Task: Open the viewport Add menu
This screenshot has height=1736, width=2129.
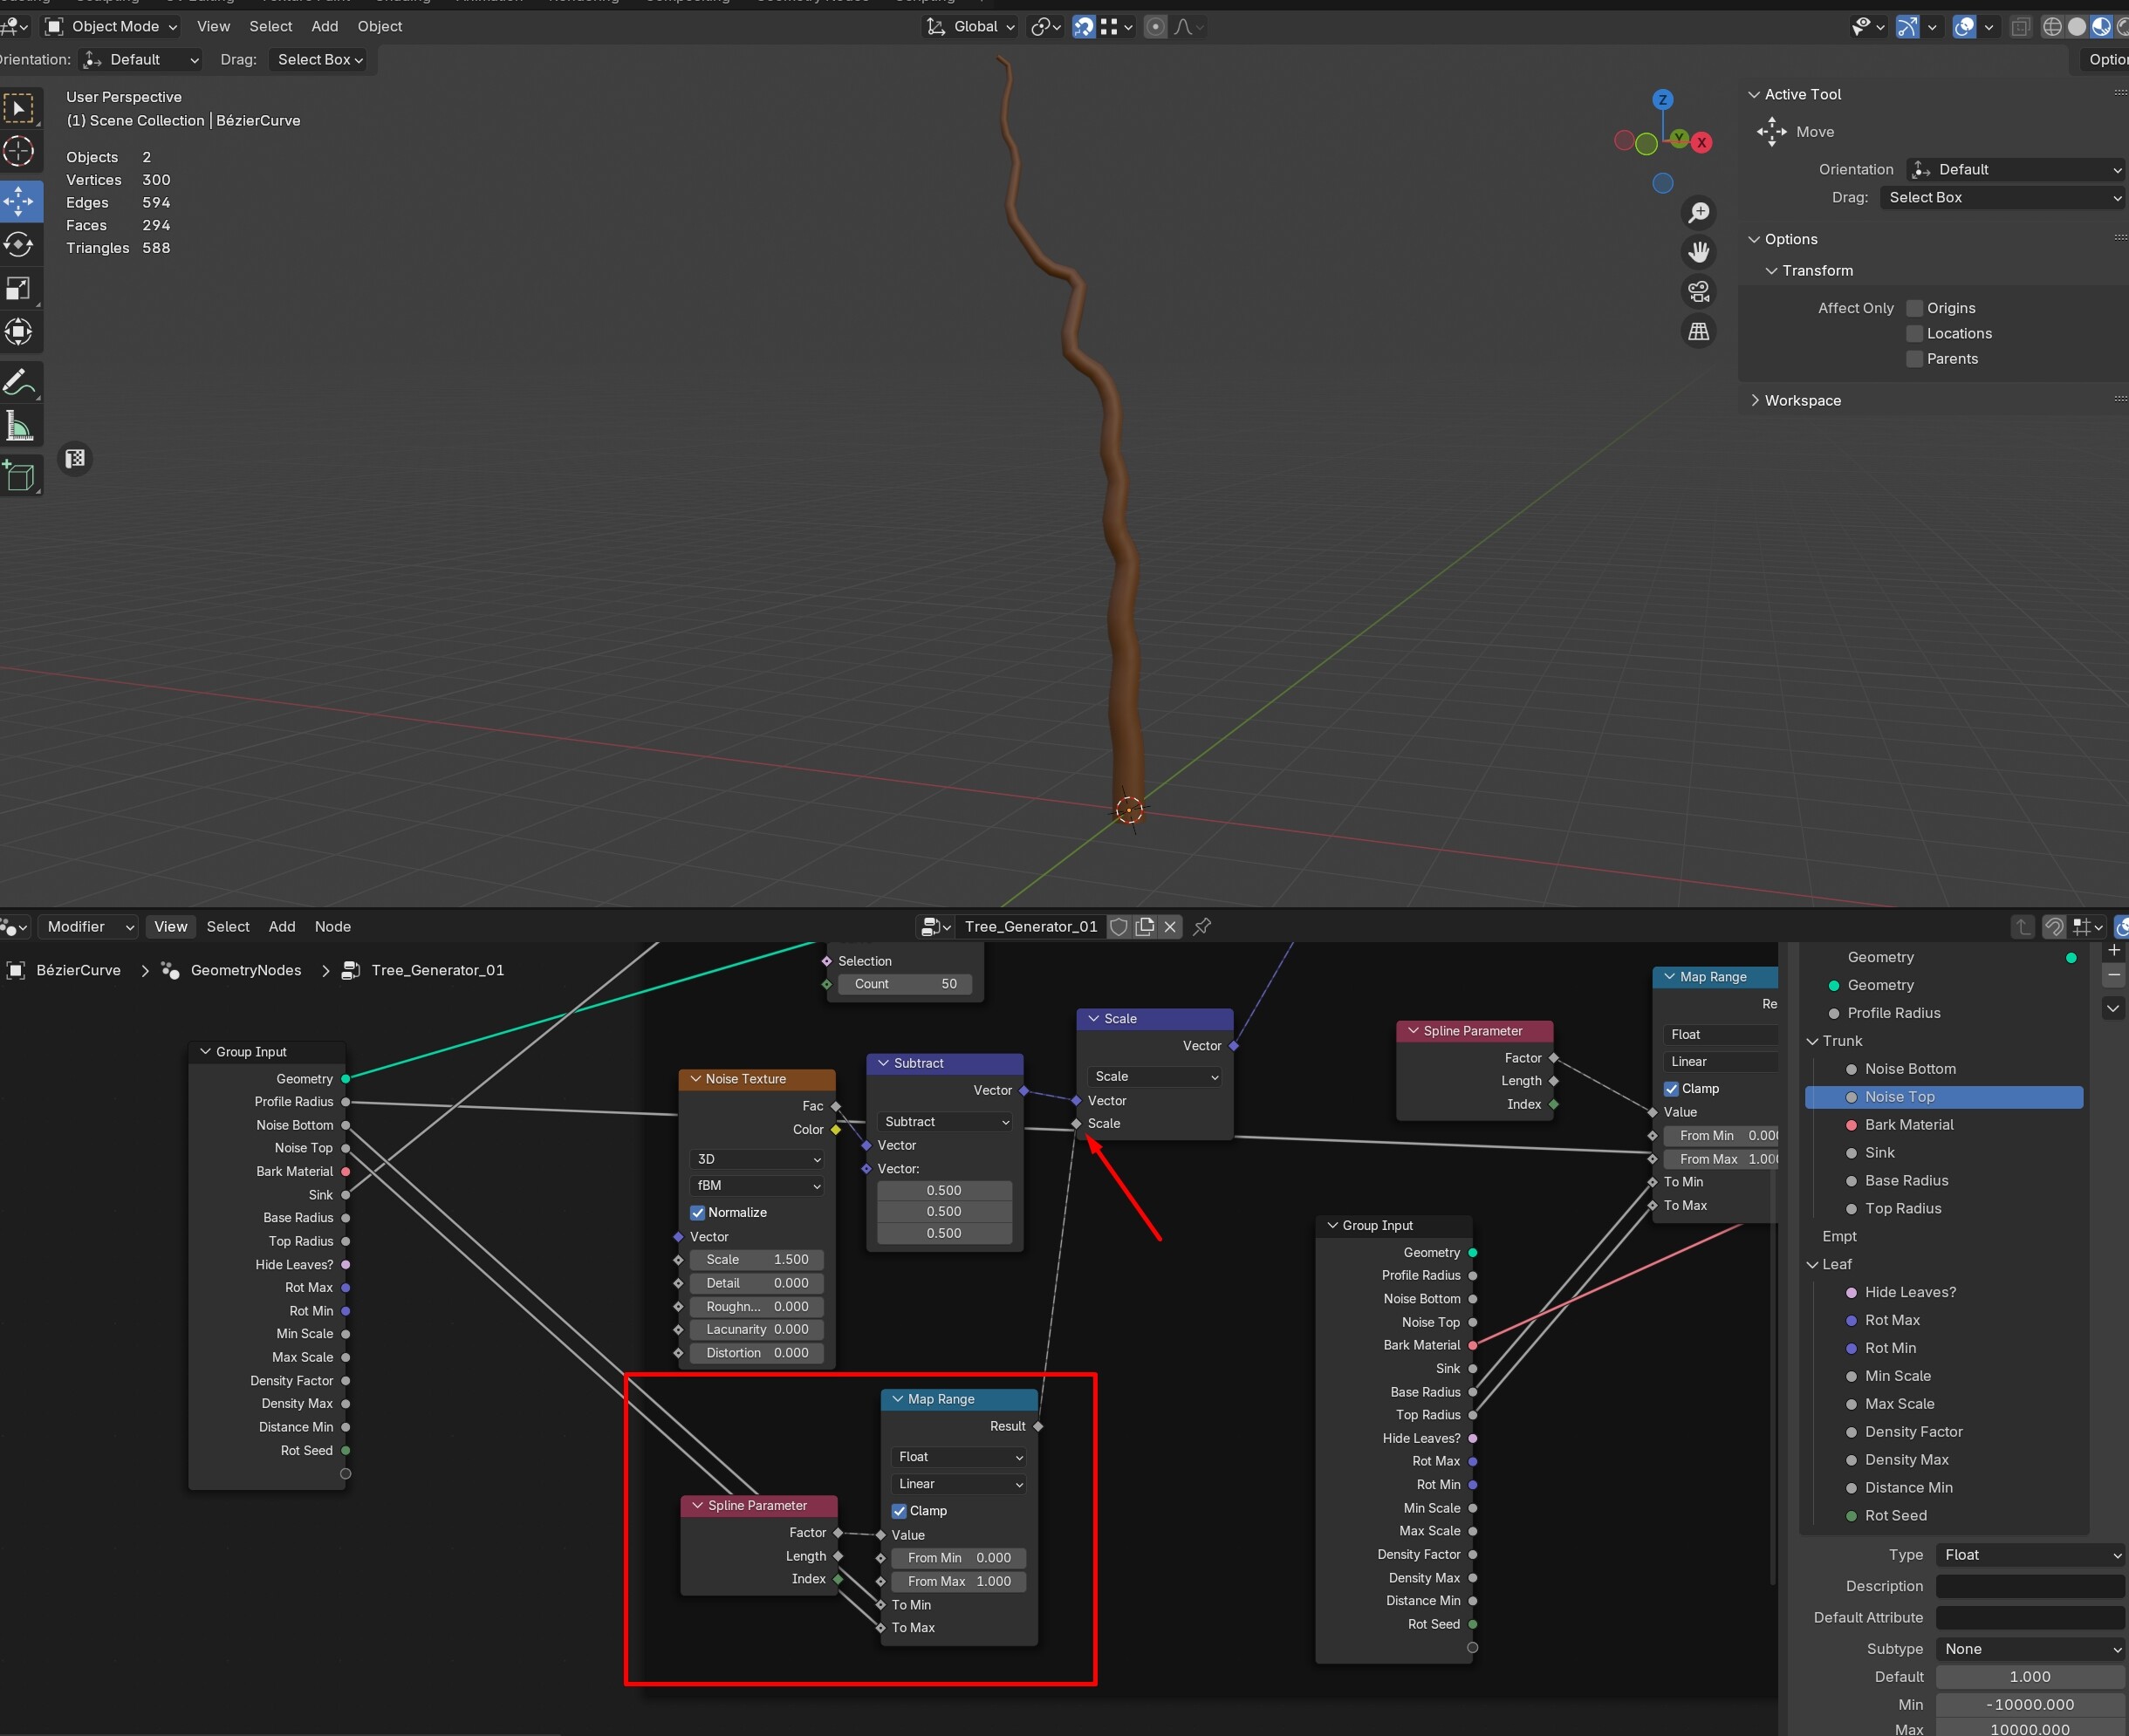Action: pyautogui.click(x=325, y=27)
